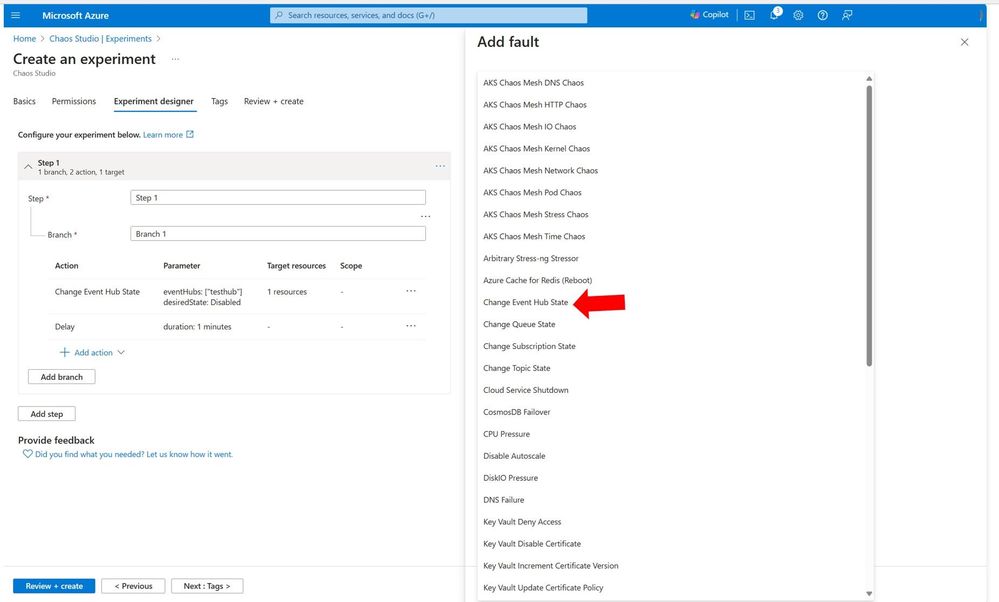Click the fault list scrollbar thumb
Screen dimensions: 999x602
click(869, 226)
